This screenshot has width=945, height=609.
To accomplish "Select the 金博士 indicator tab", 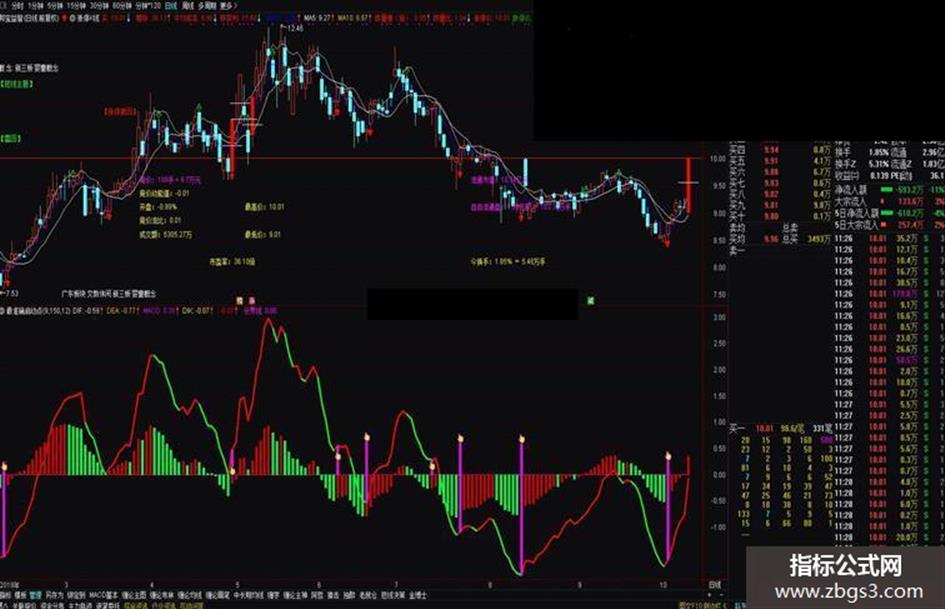I will click(x=417, y=595).
